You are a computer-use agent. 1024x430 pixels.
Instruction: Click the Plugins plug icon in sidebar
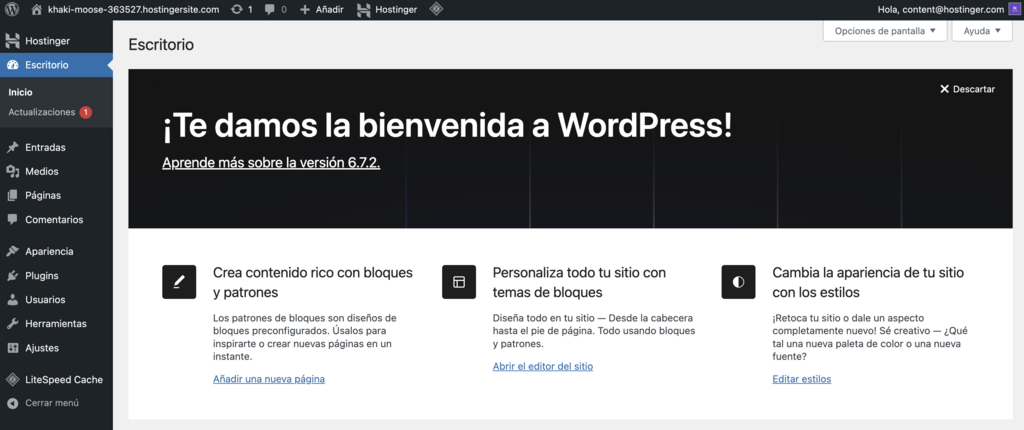[12, 276]
